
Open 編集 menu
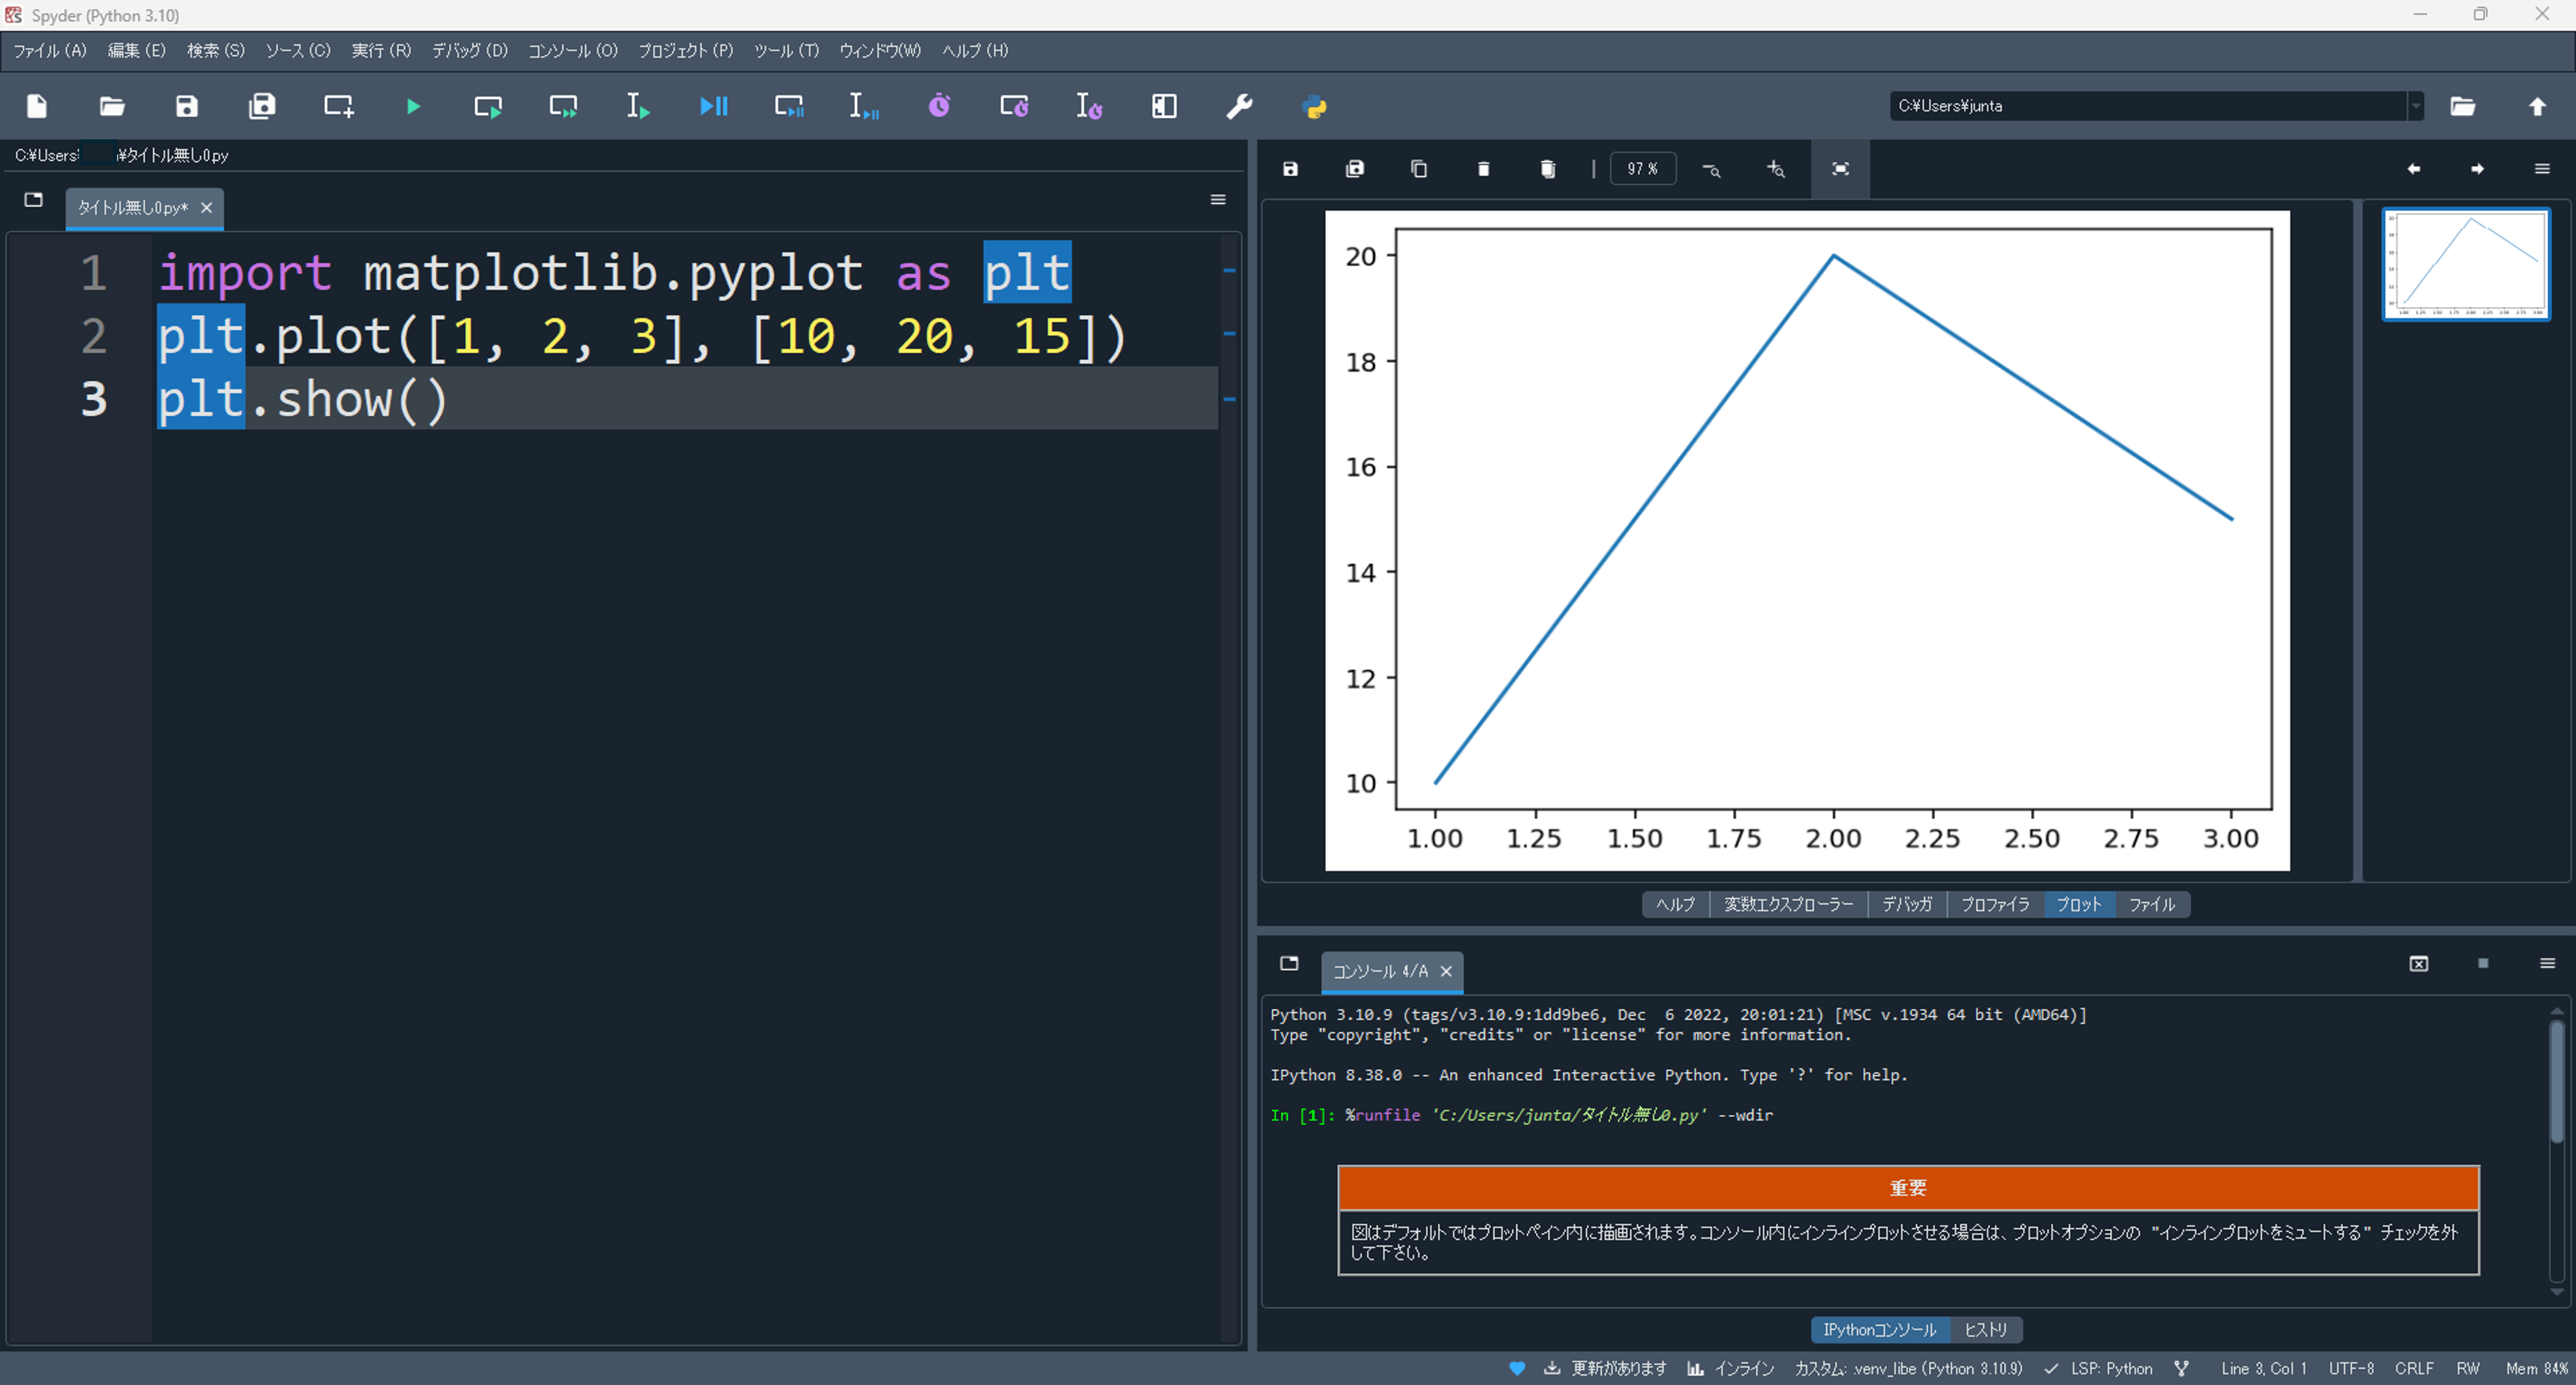click(137, 51)
